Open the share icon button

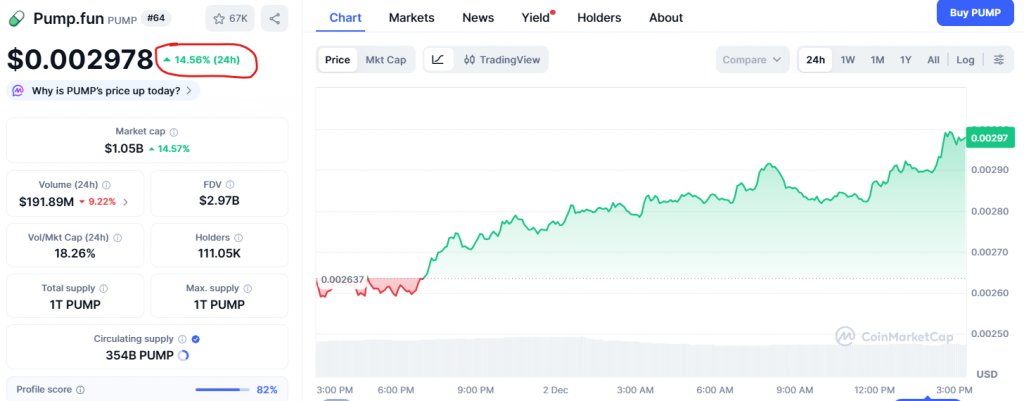pos(274,18)
